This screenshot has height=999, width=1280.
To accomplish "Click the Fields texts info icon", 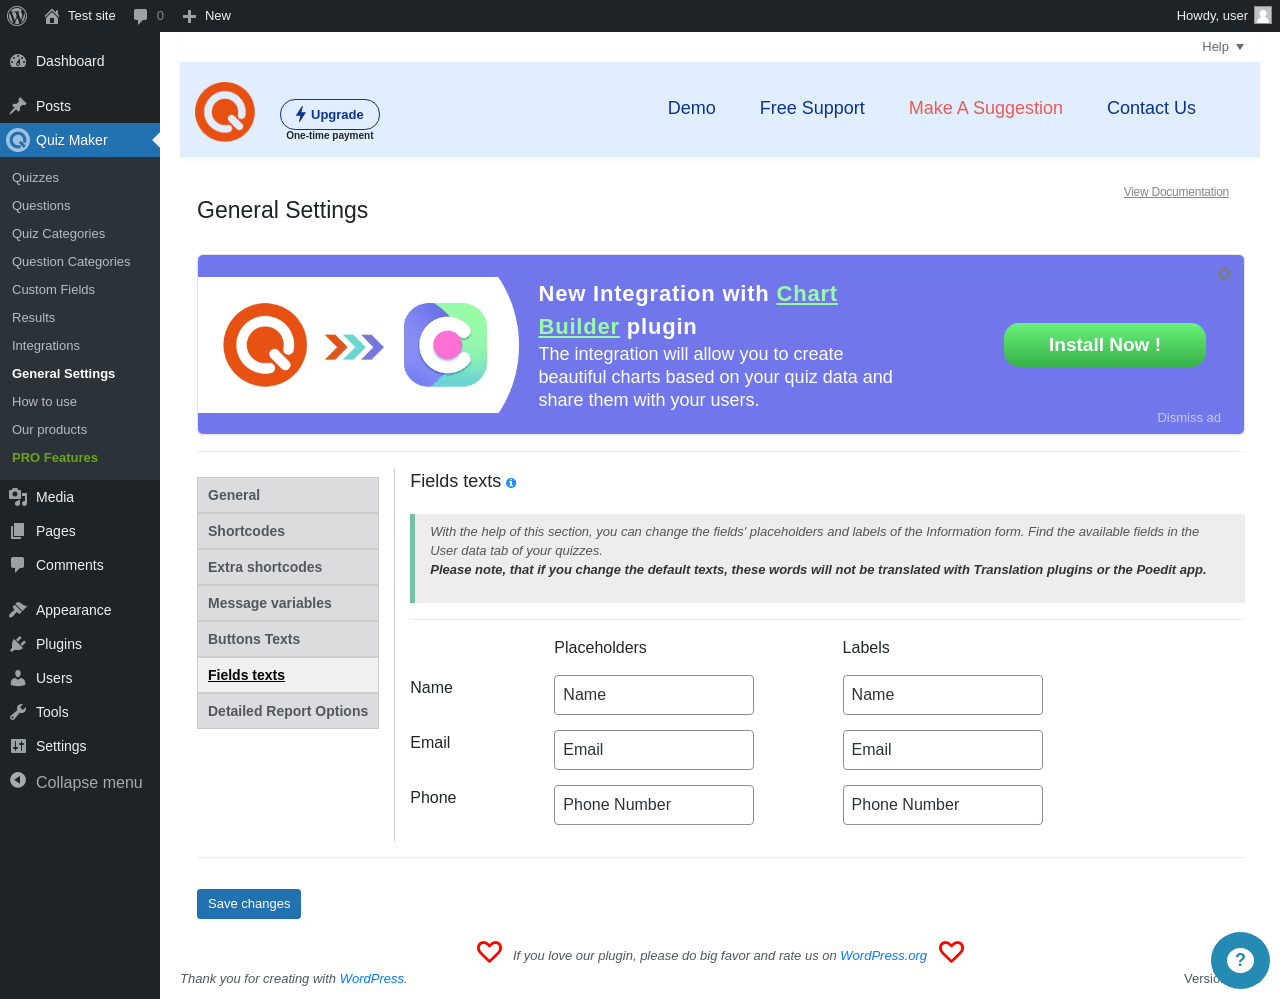I will pos(511,483).
